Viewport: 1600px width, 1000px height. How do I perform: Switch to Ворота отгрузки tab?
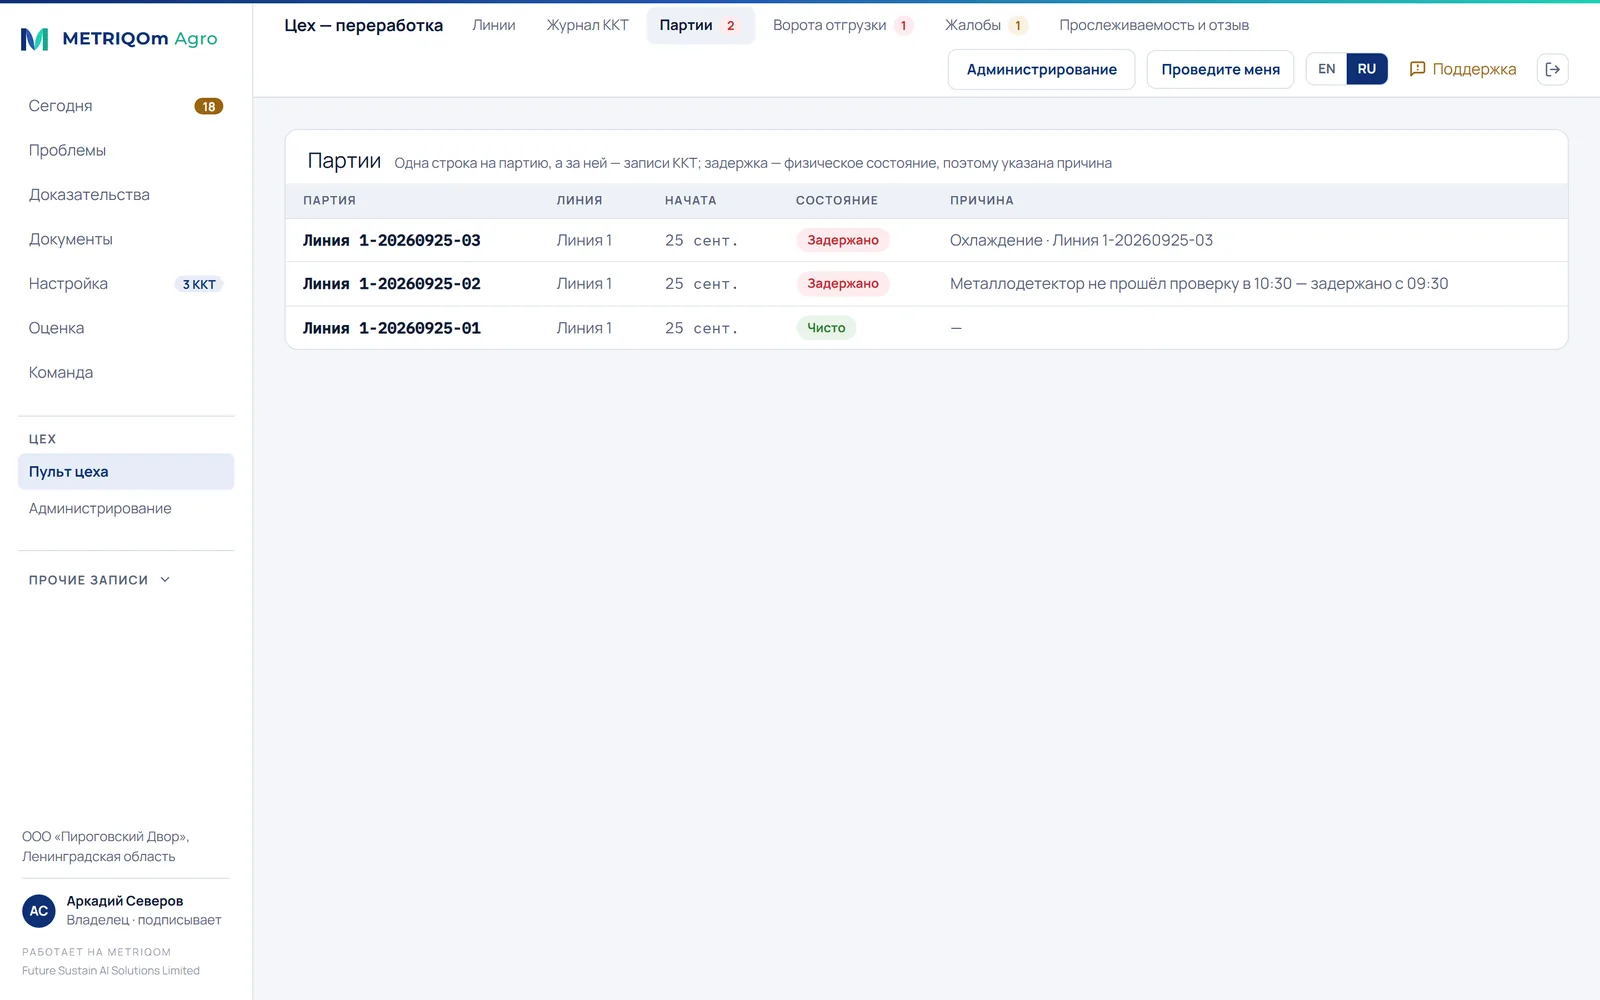(842, 25)
